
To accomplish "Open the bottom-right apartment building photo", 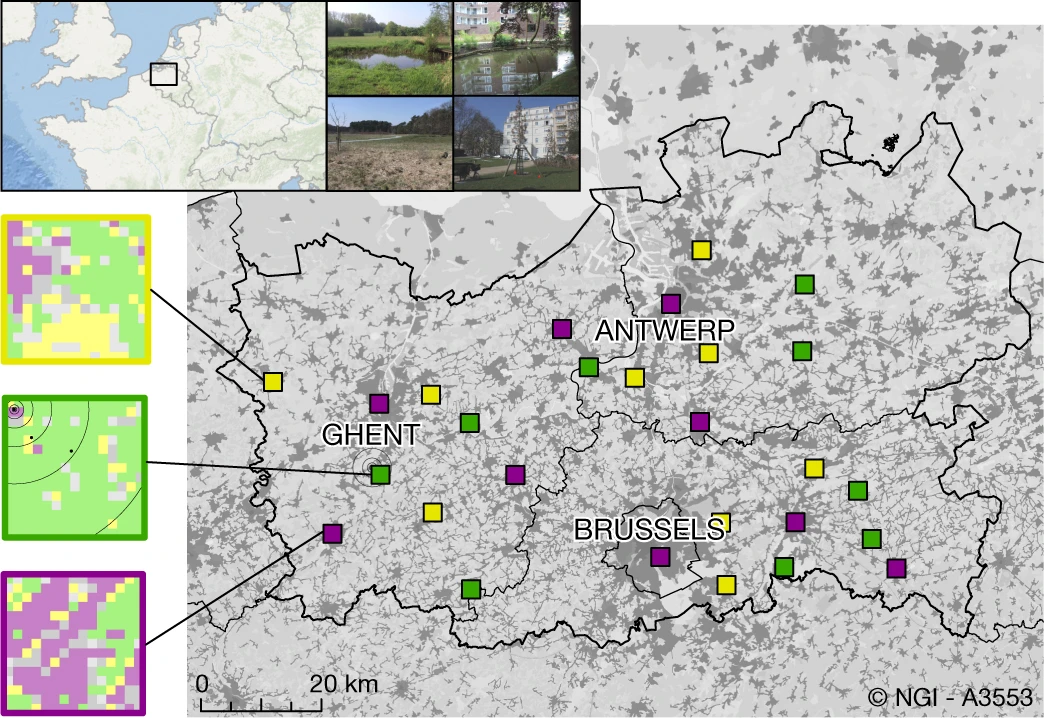I will coord(516,141).
